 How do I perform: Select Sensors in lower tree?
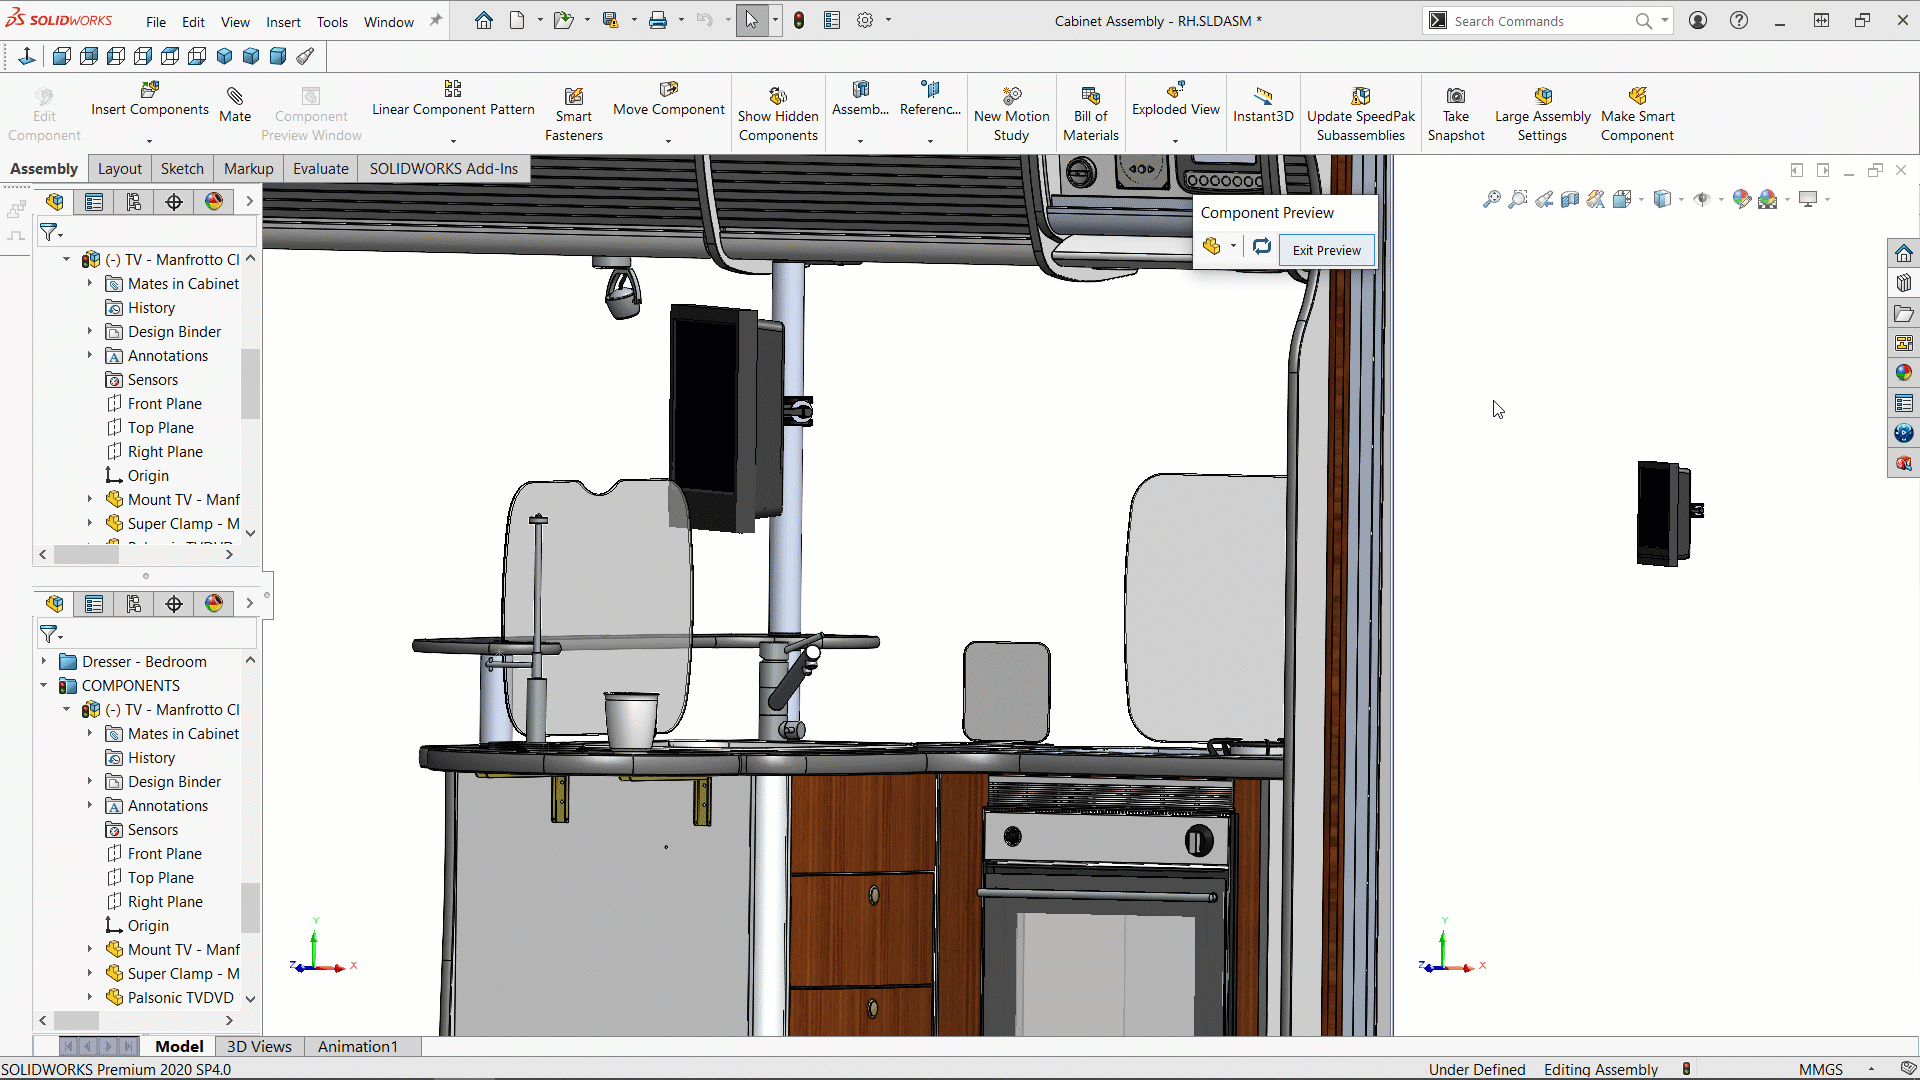(x=152, y=829)
